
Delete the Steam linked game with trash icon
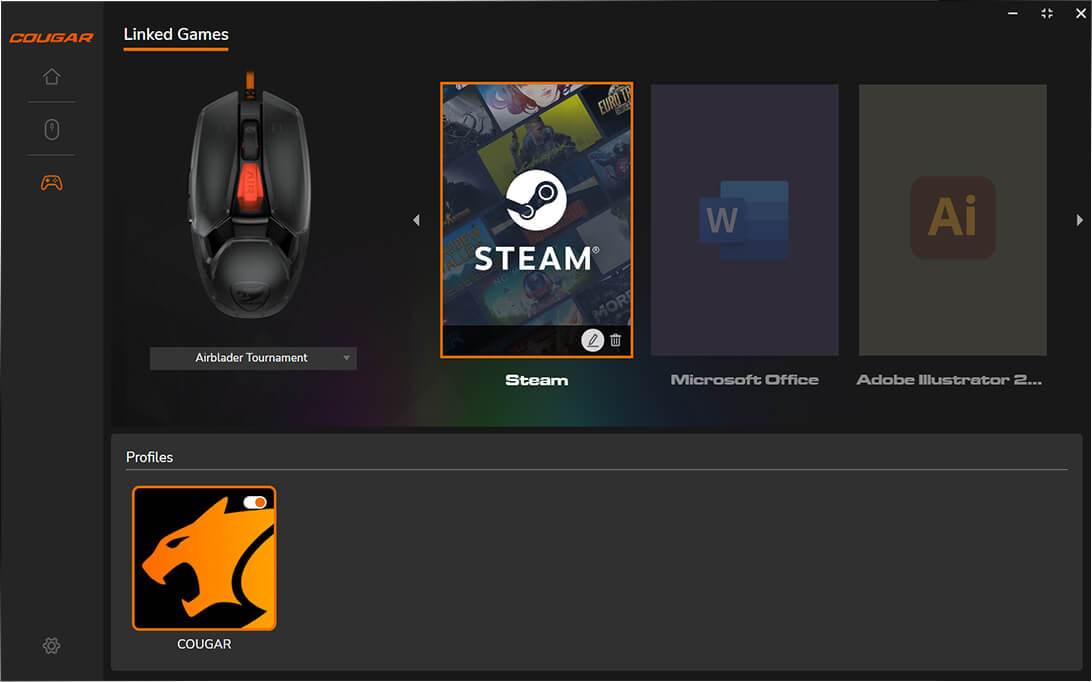616,340
